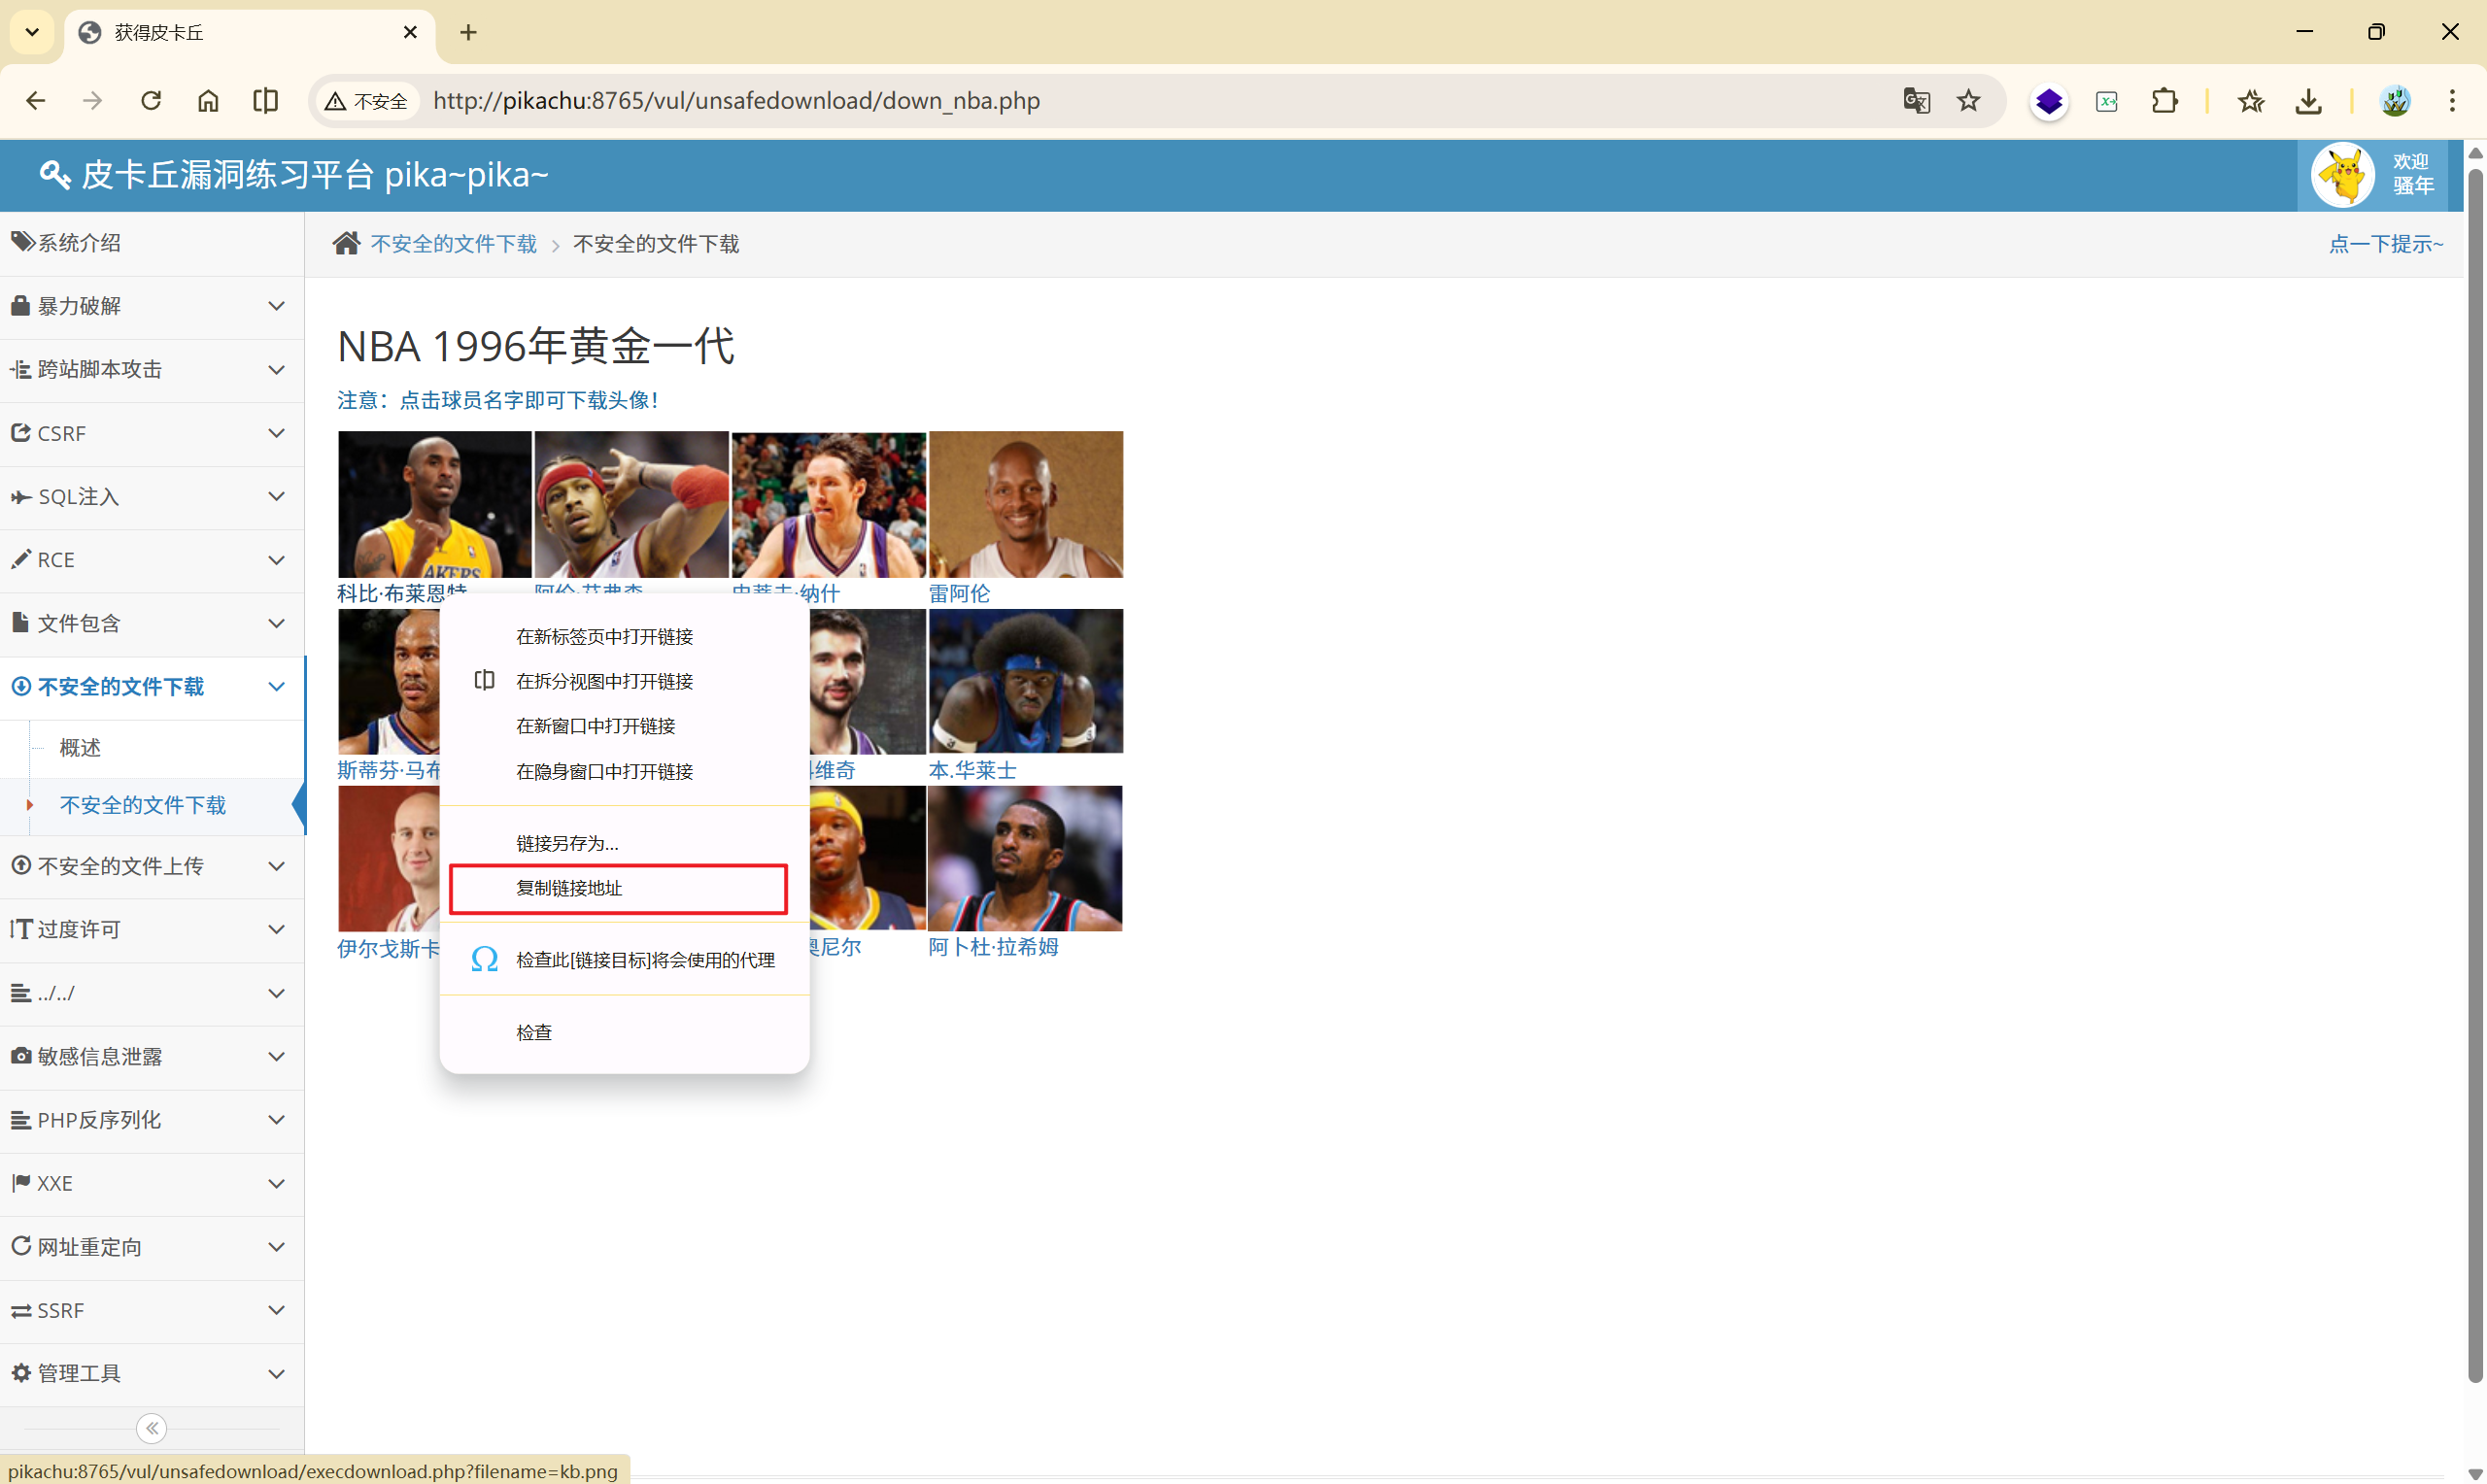2487x1484 pixels.
Task: Click 链接另存为... in context menu
Action: [567, 843]
